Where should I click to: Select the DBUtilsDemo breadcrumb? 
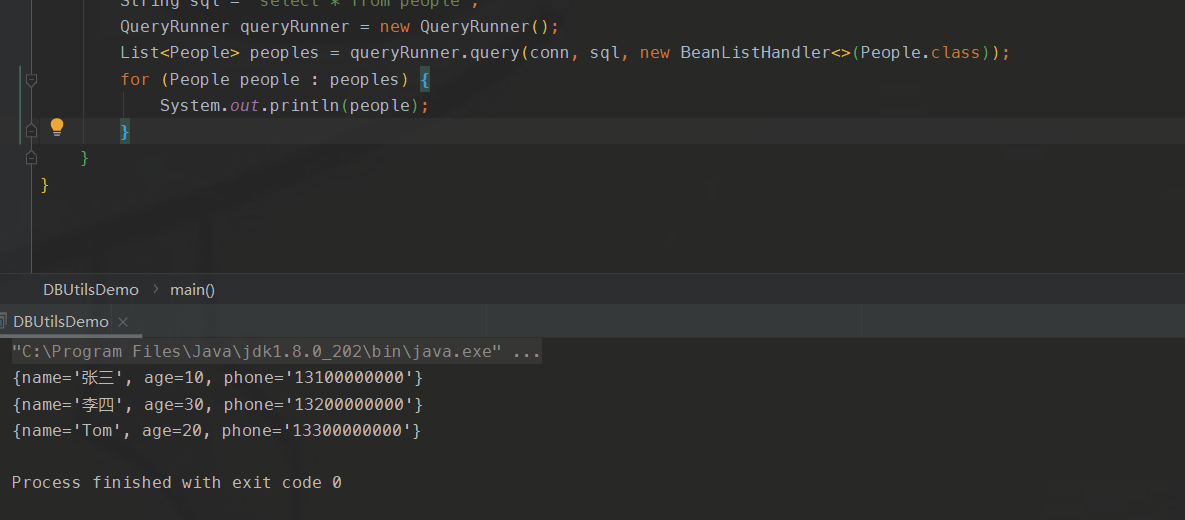click(x=90, y=289)
